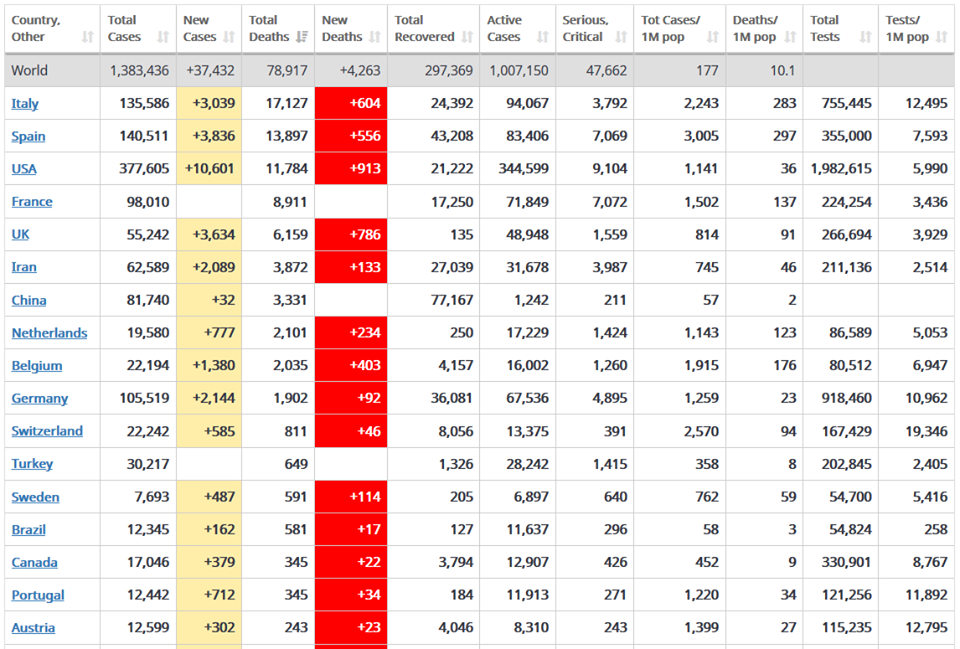The image size is (960, 649).
Task: Open the Germany country link
Action: coord(40,399)
